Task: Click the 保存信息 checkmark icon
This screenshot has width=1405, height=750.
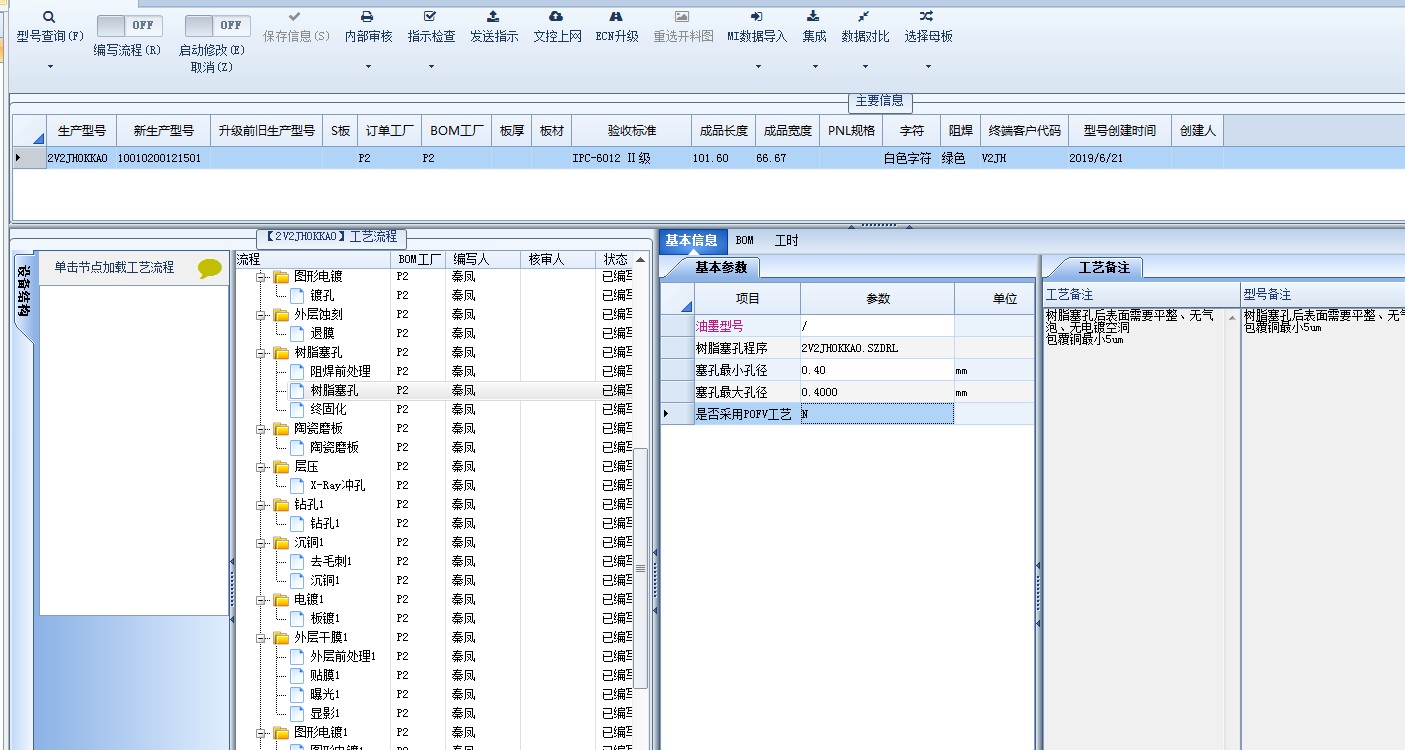Action: [295, 17]
